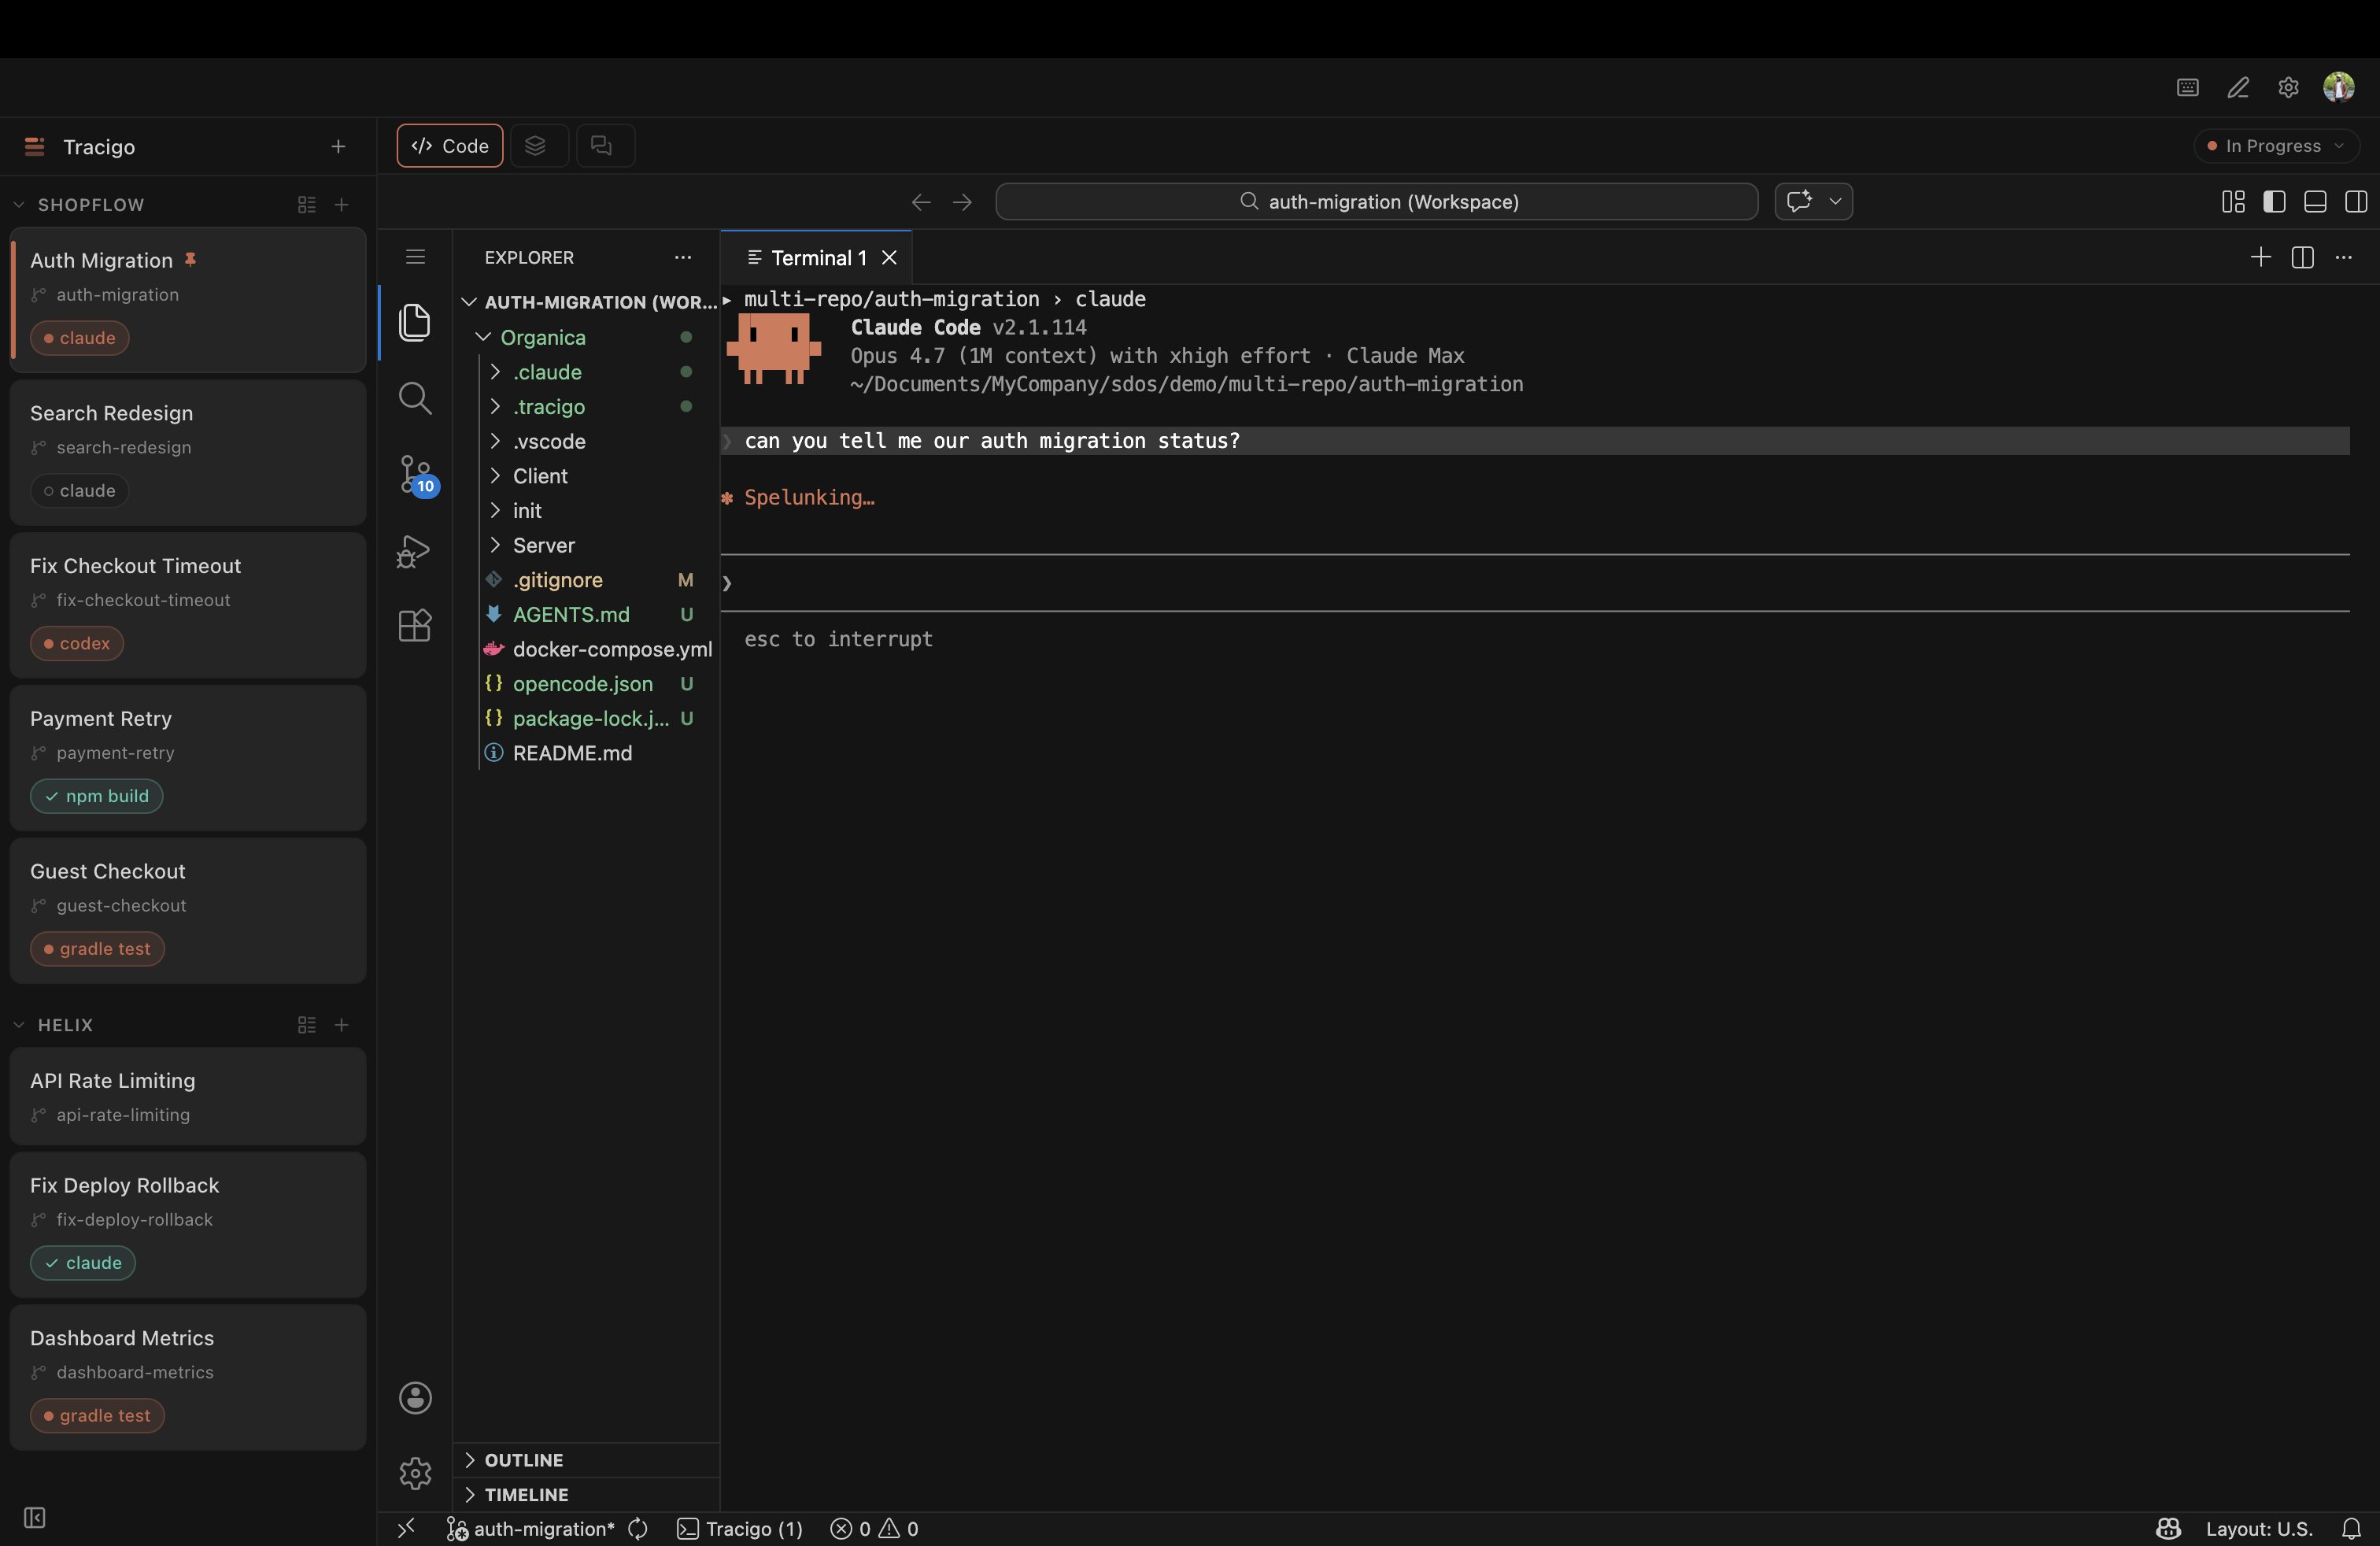Viewport: 2380px width, 1546px height.
Task: Open the layers stack view button
Action: coord(539,146)
